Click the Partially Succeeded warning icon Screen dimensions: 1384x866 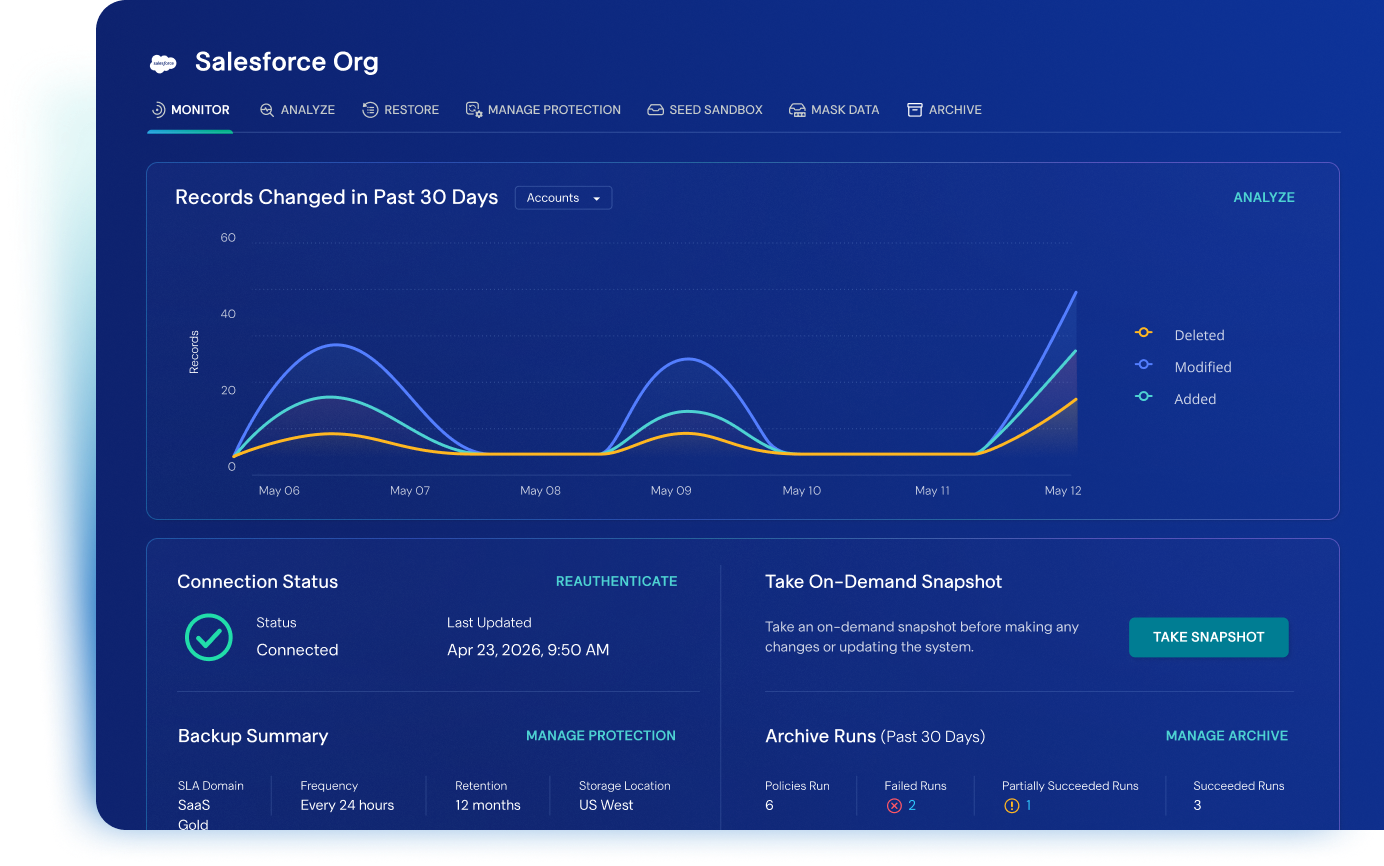tap(1012, 806)
